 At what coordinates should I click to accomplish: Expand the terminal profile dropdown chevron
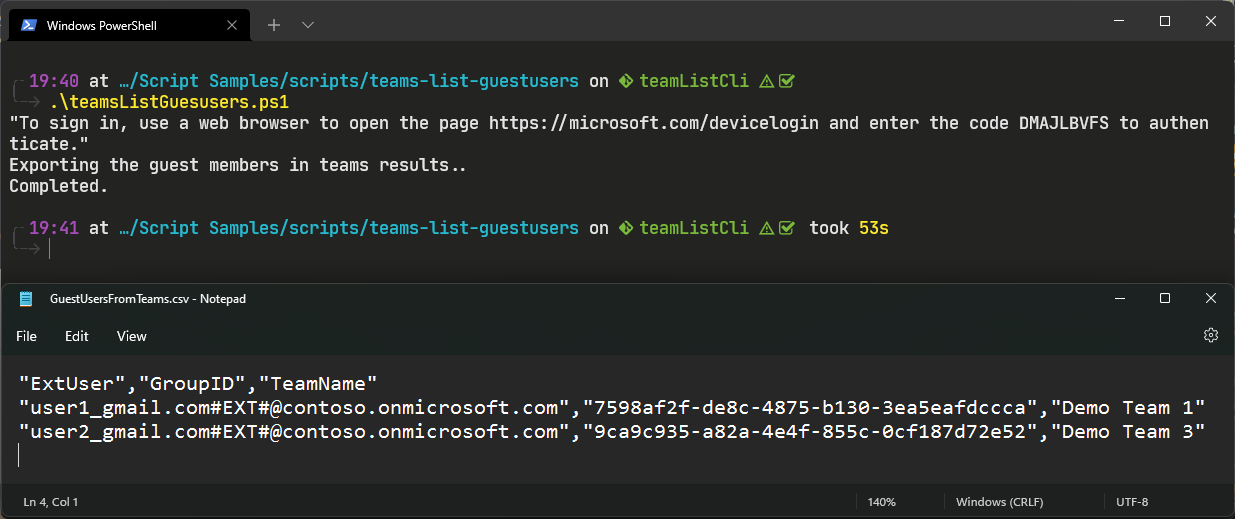coord(307,25)
